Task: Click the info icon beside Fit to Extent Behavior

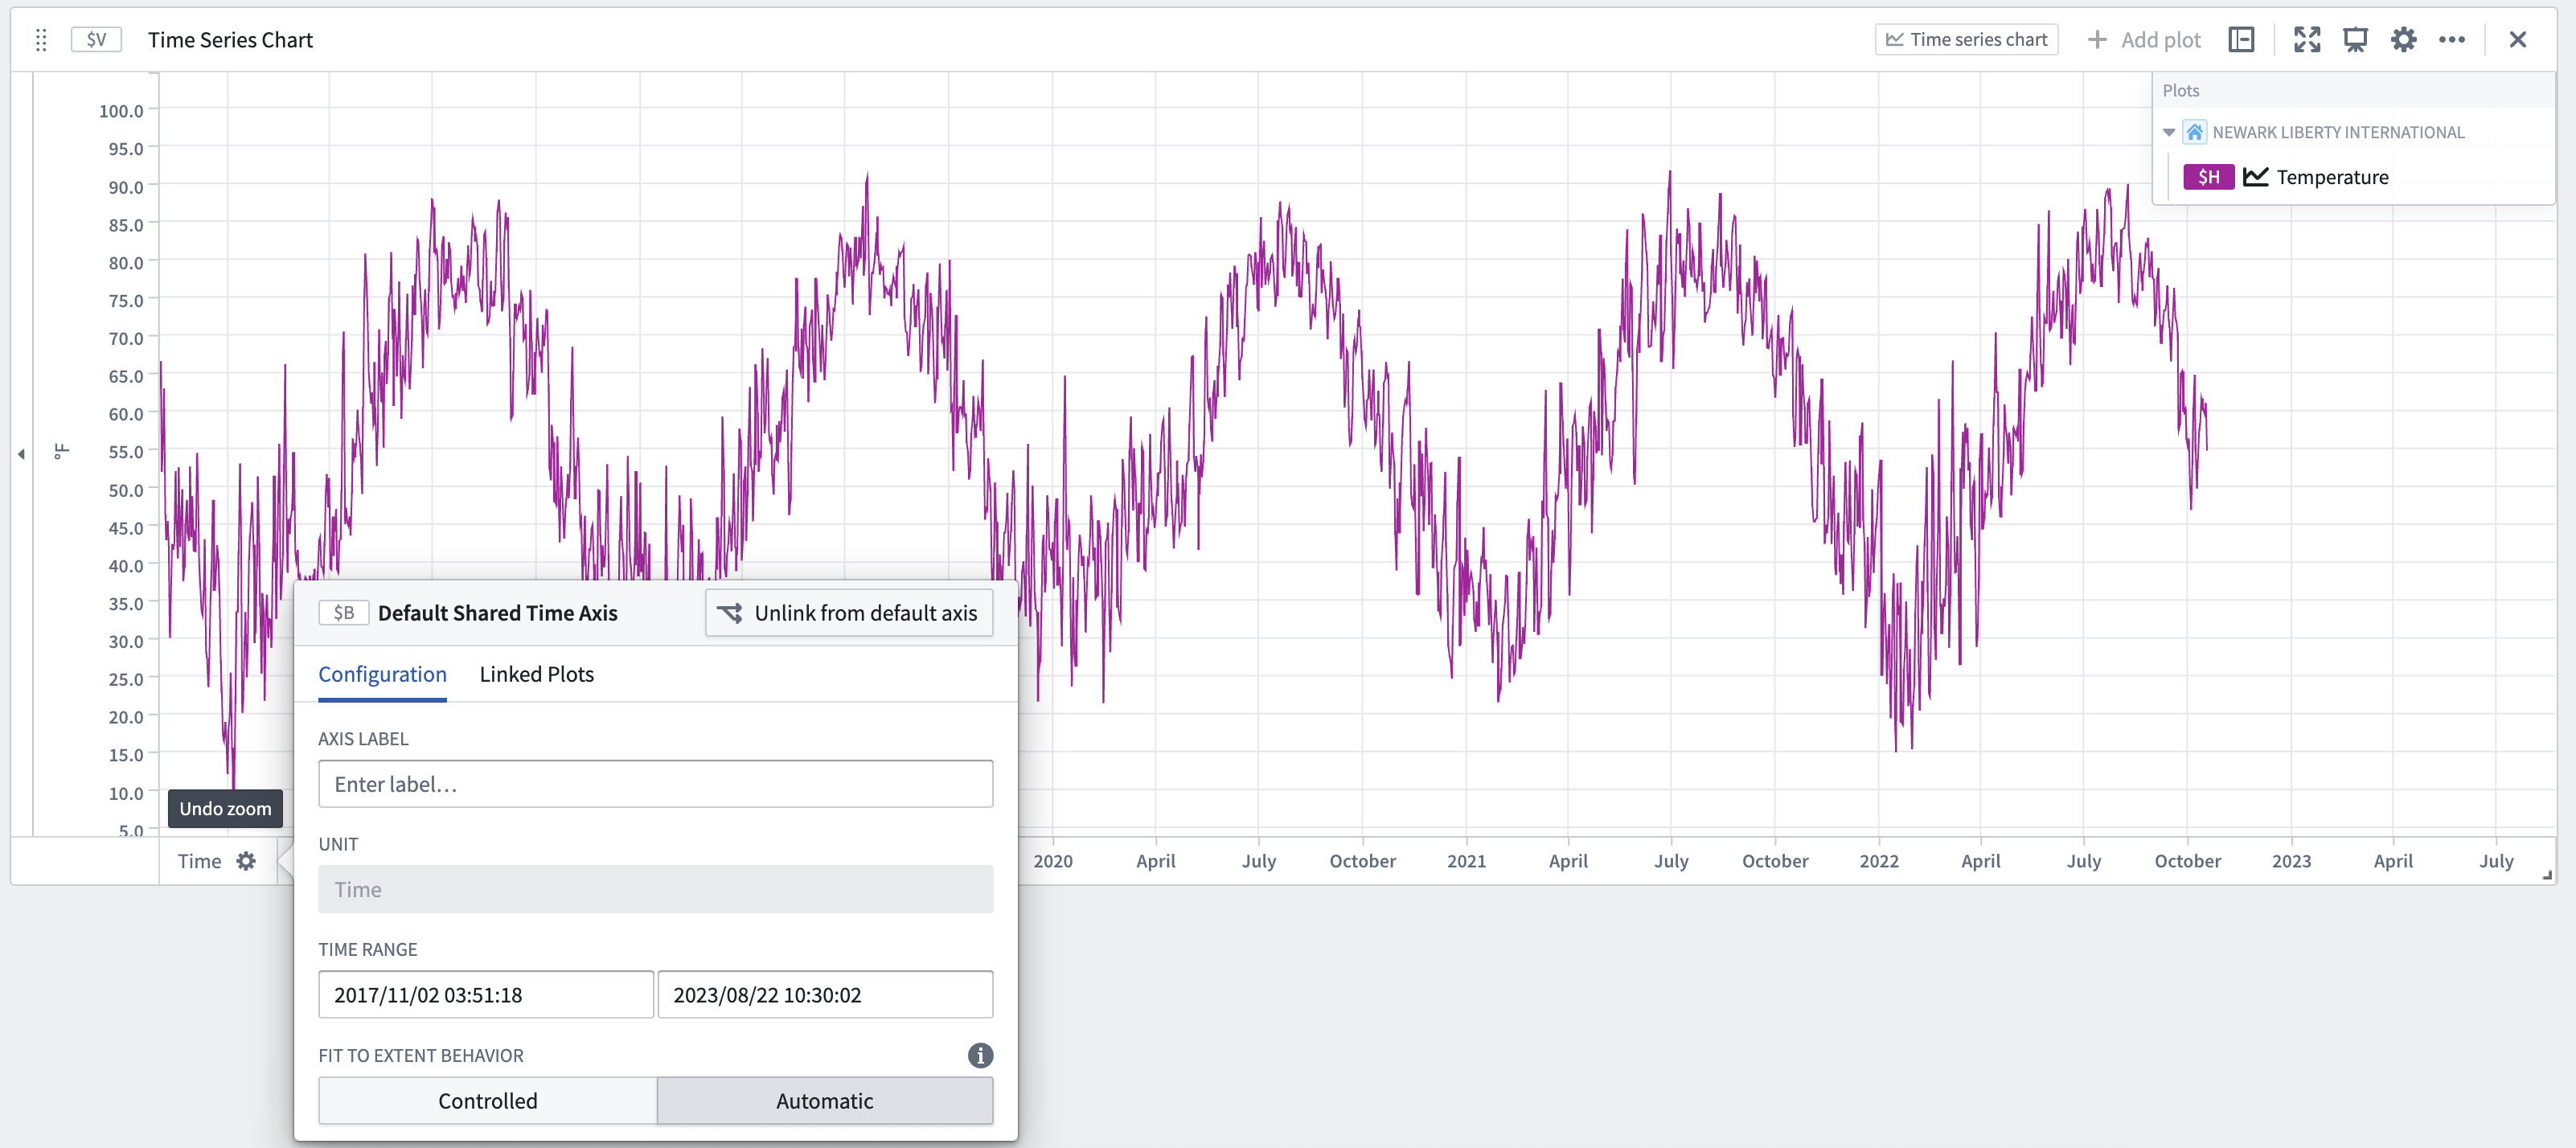Action: pos(980,1056)
